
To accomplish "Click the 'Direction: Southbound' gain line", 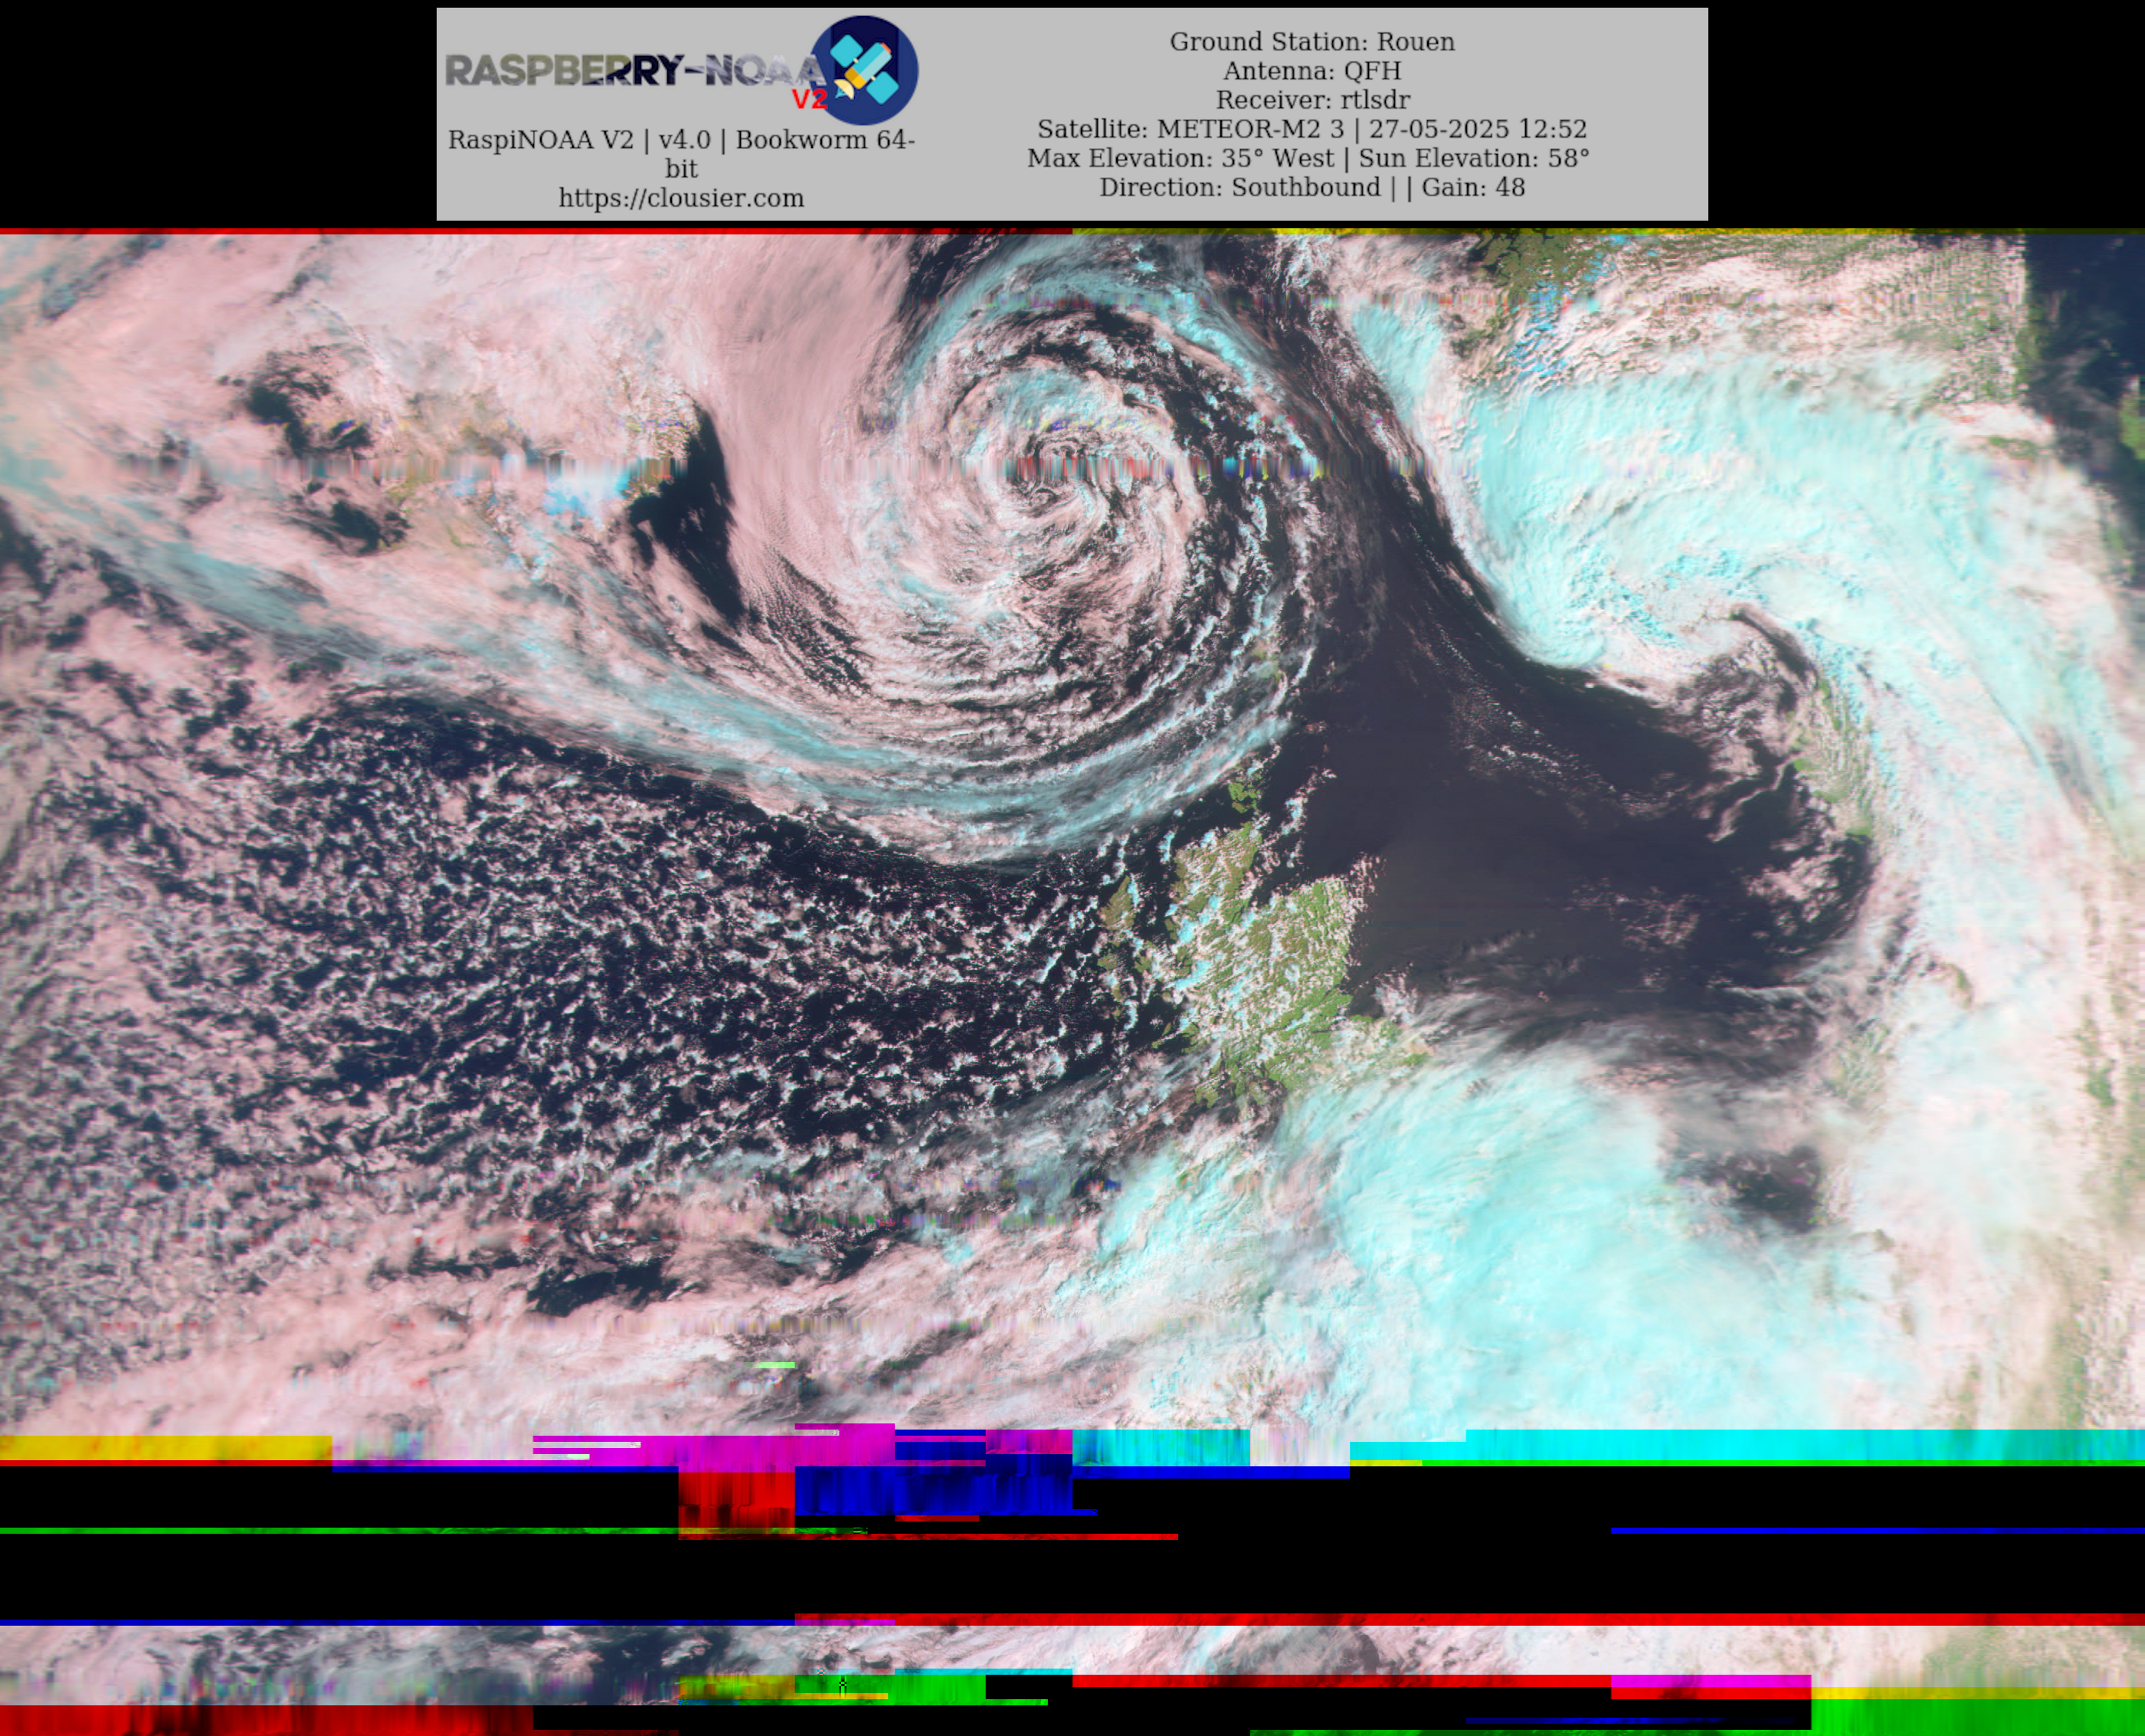I will [1312, 187].
